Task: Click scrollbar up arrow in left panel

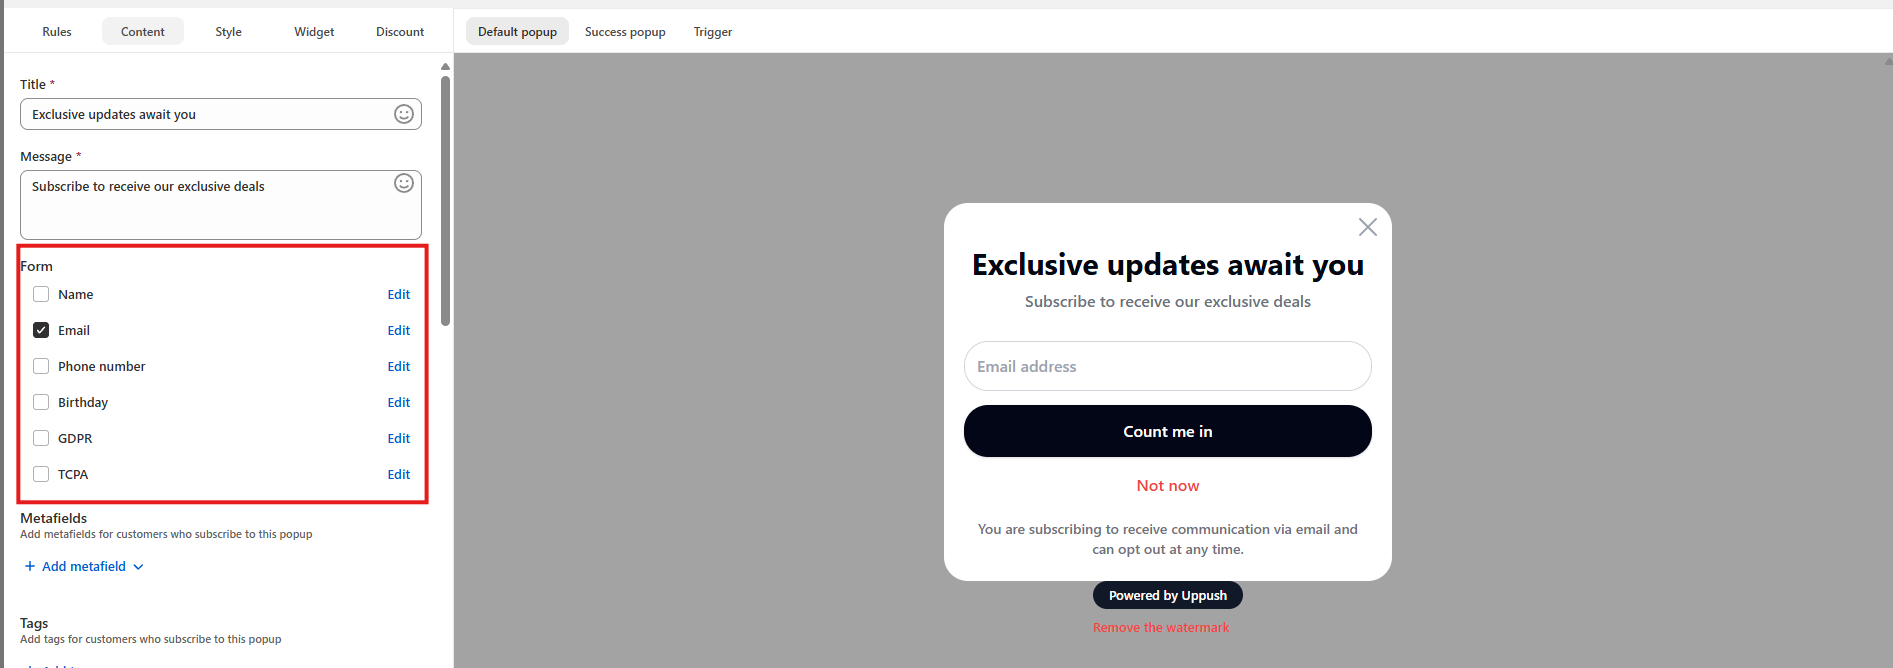Action: tap(445, 67)
